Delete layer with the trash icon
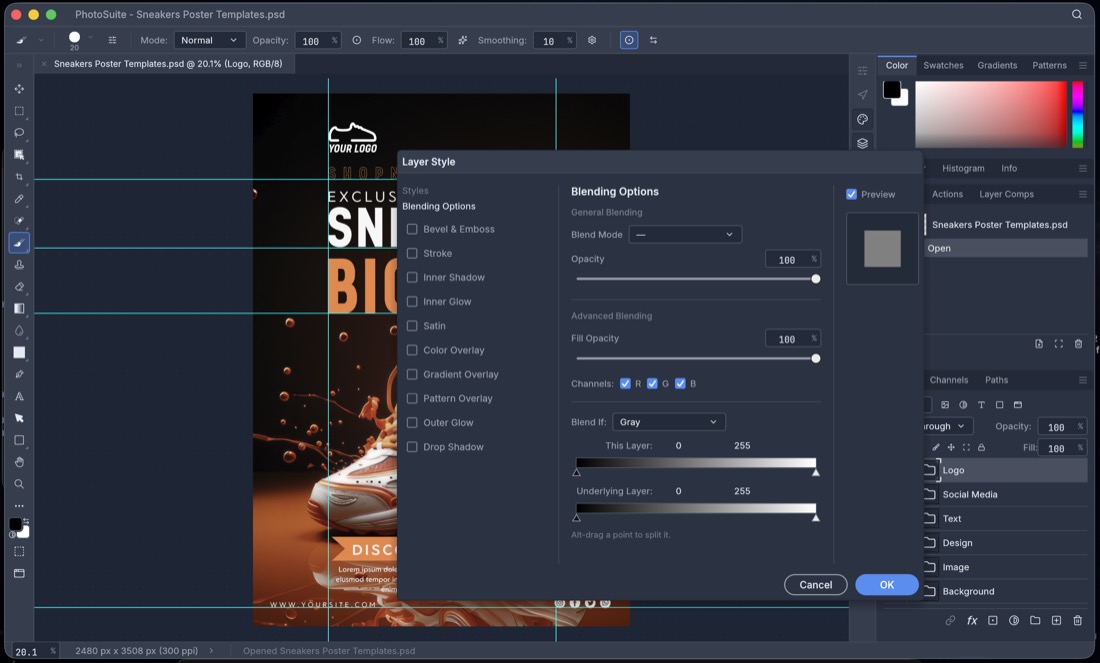Image resolution: width=1100 pixels, height=663 pixels. [x=1078, y=620]
